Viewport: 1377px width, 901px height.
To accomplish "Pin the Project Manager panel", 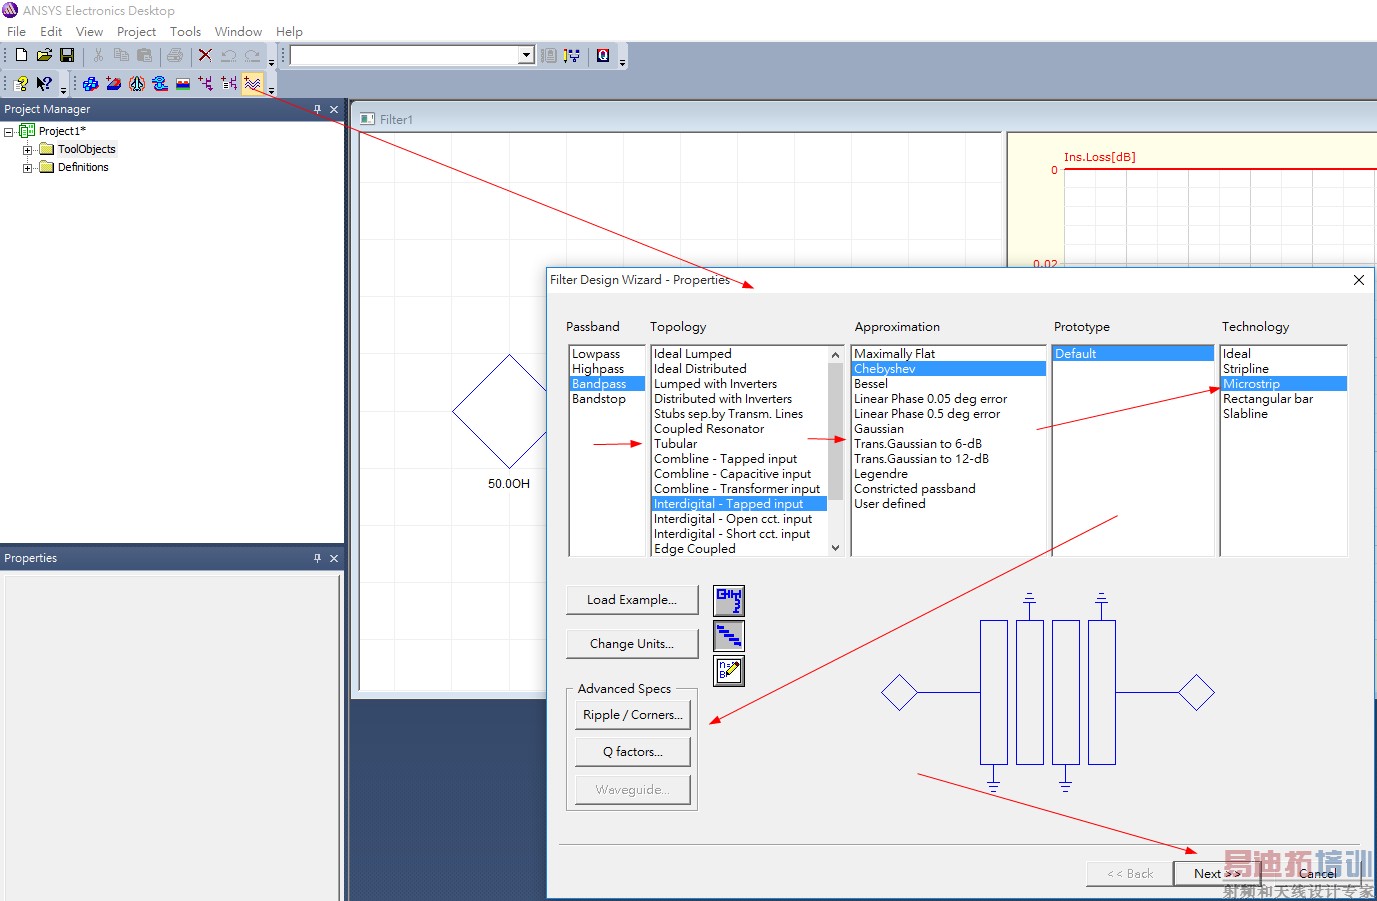I will tap(317, 109).
